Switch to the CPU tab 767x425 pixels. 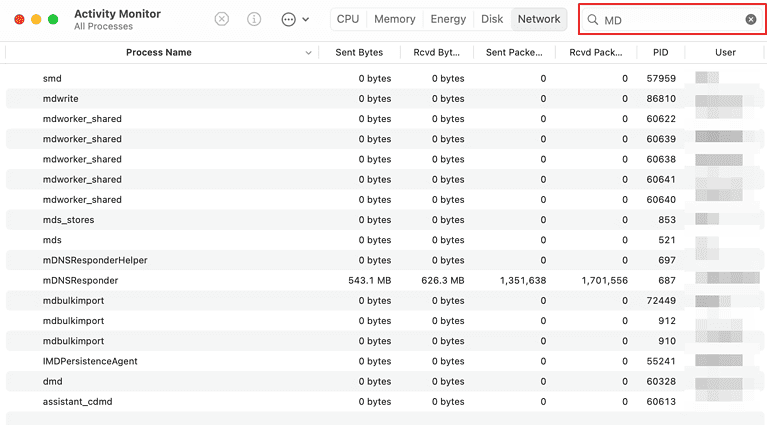pos(348,19)
